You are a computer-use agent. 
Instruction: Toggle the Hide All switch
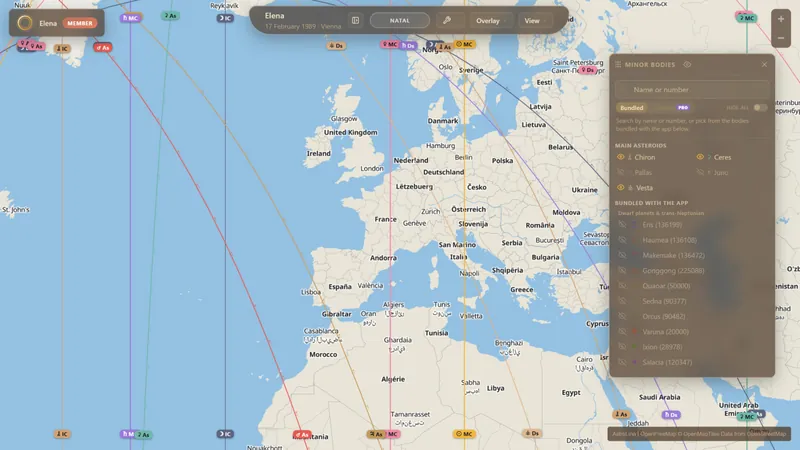point(760,108)
